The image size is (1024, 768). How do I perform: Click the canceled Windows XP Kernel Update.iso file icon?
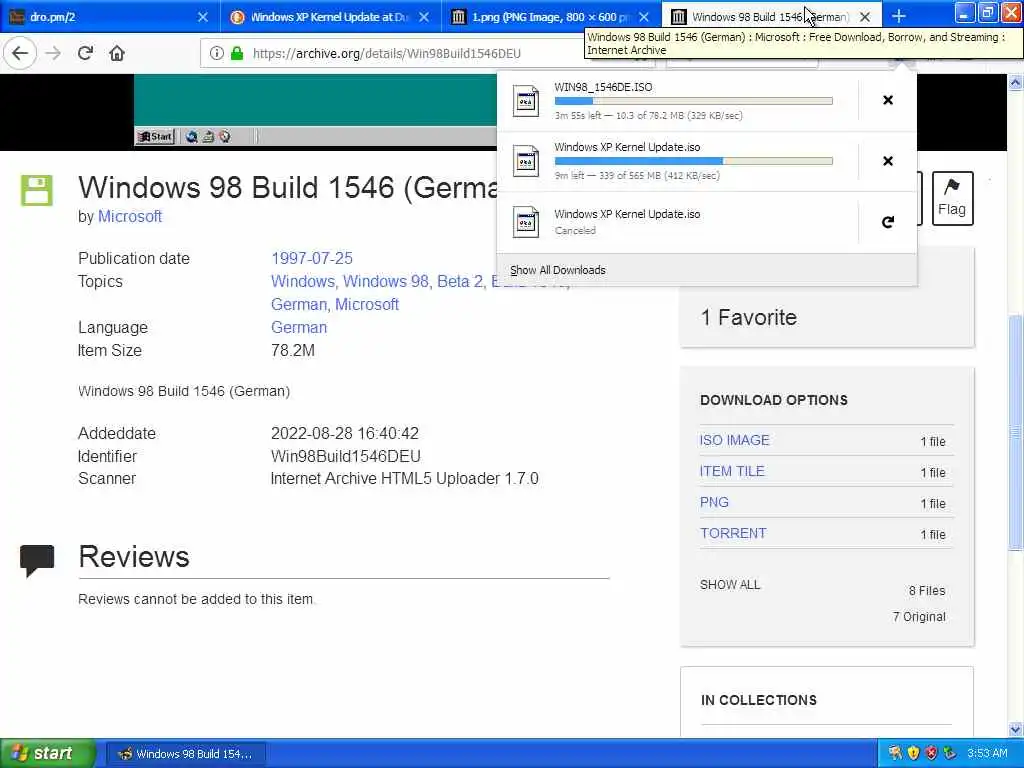click(526, 222)
